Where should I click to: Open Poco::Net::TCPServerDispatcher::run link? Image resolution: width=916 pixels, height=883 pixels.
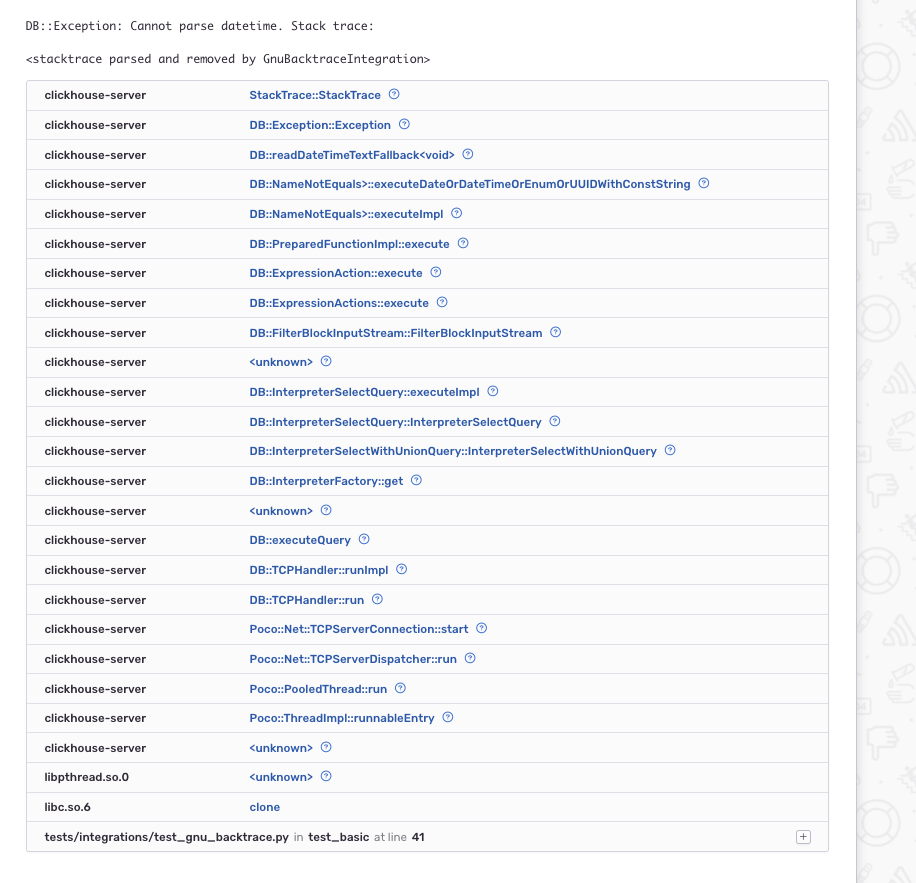pos(353,659)
